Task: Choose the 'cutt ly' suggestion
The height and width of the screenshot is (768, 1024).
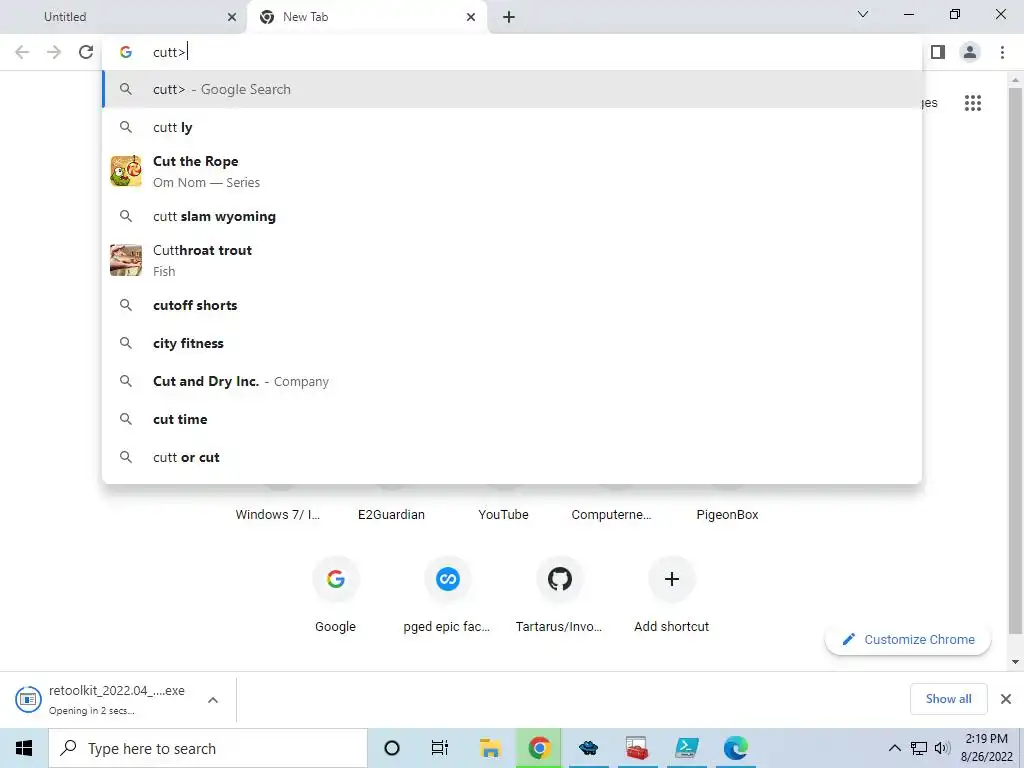Action: (x=512, y=127)
